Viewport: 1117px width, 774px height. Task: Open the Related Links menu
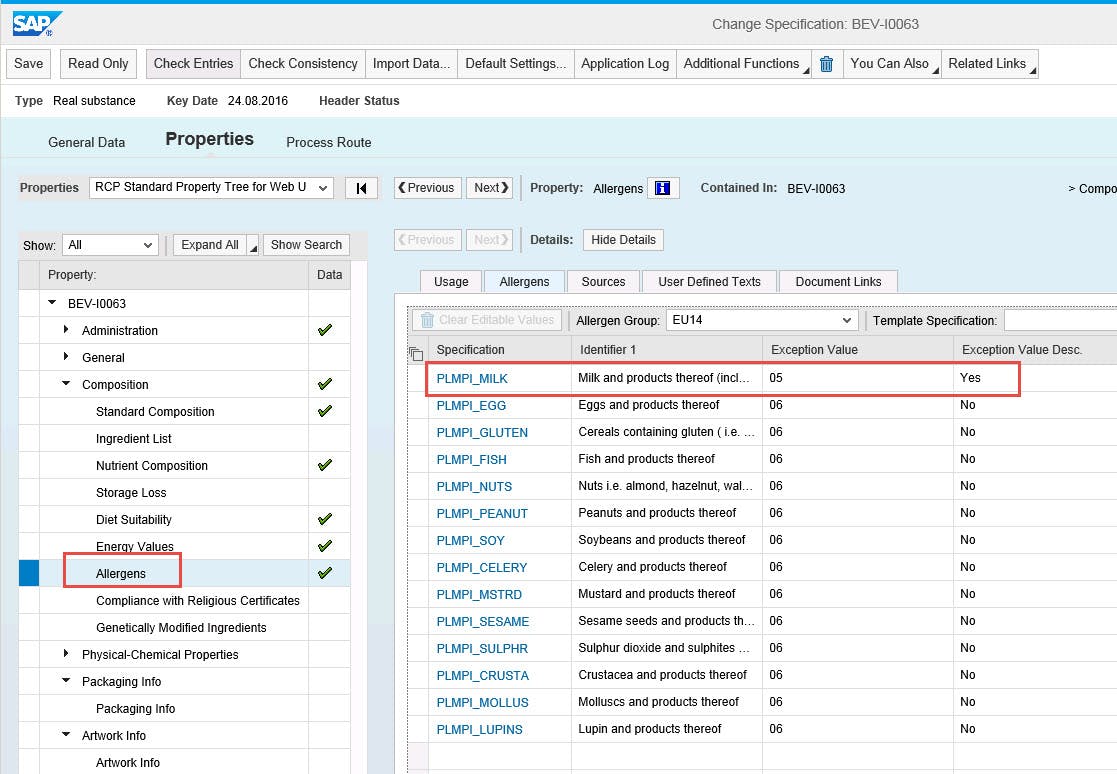click(989, 63)
